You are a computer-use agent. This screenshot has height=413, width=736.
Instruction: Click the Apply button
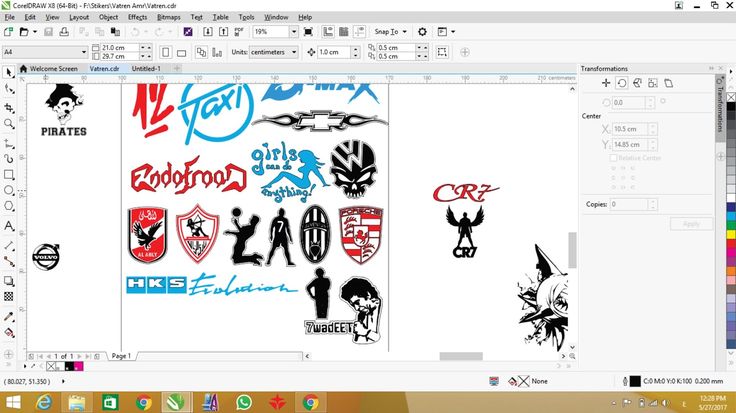click(691, 224)
